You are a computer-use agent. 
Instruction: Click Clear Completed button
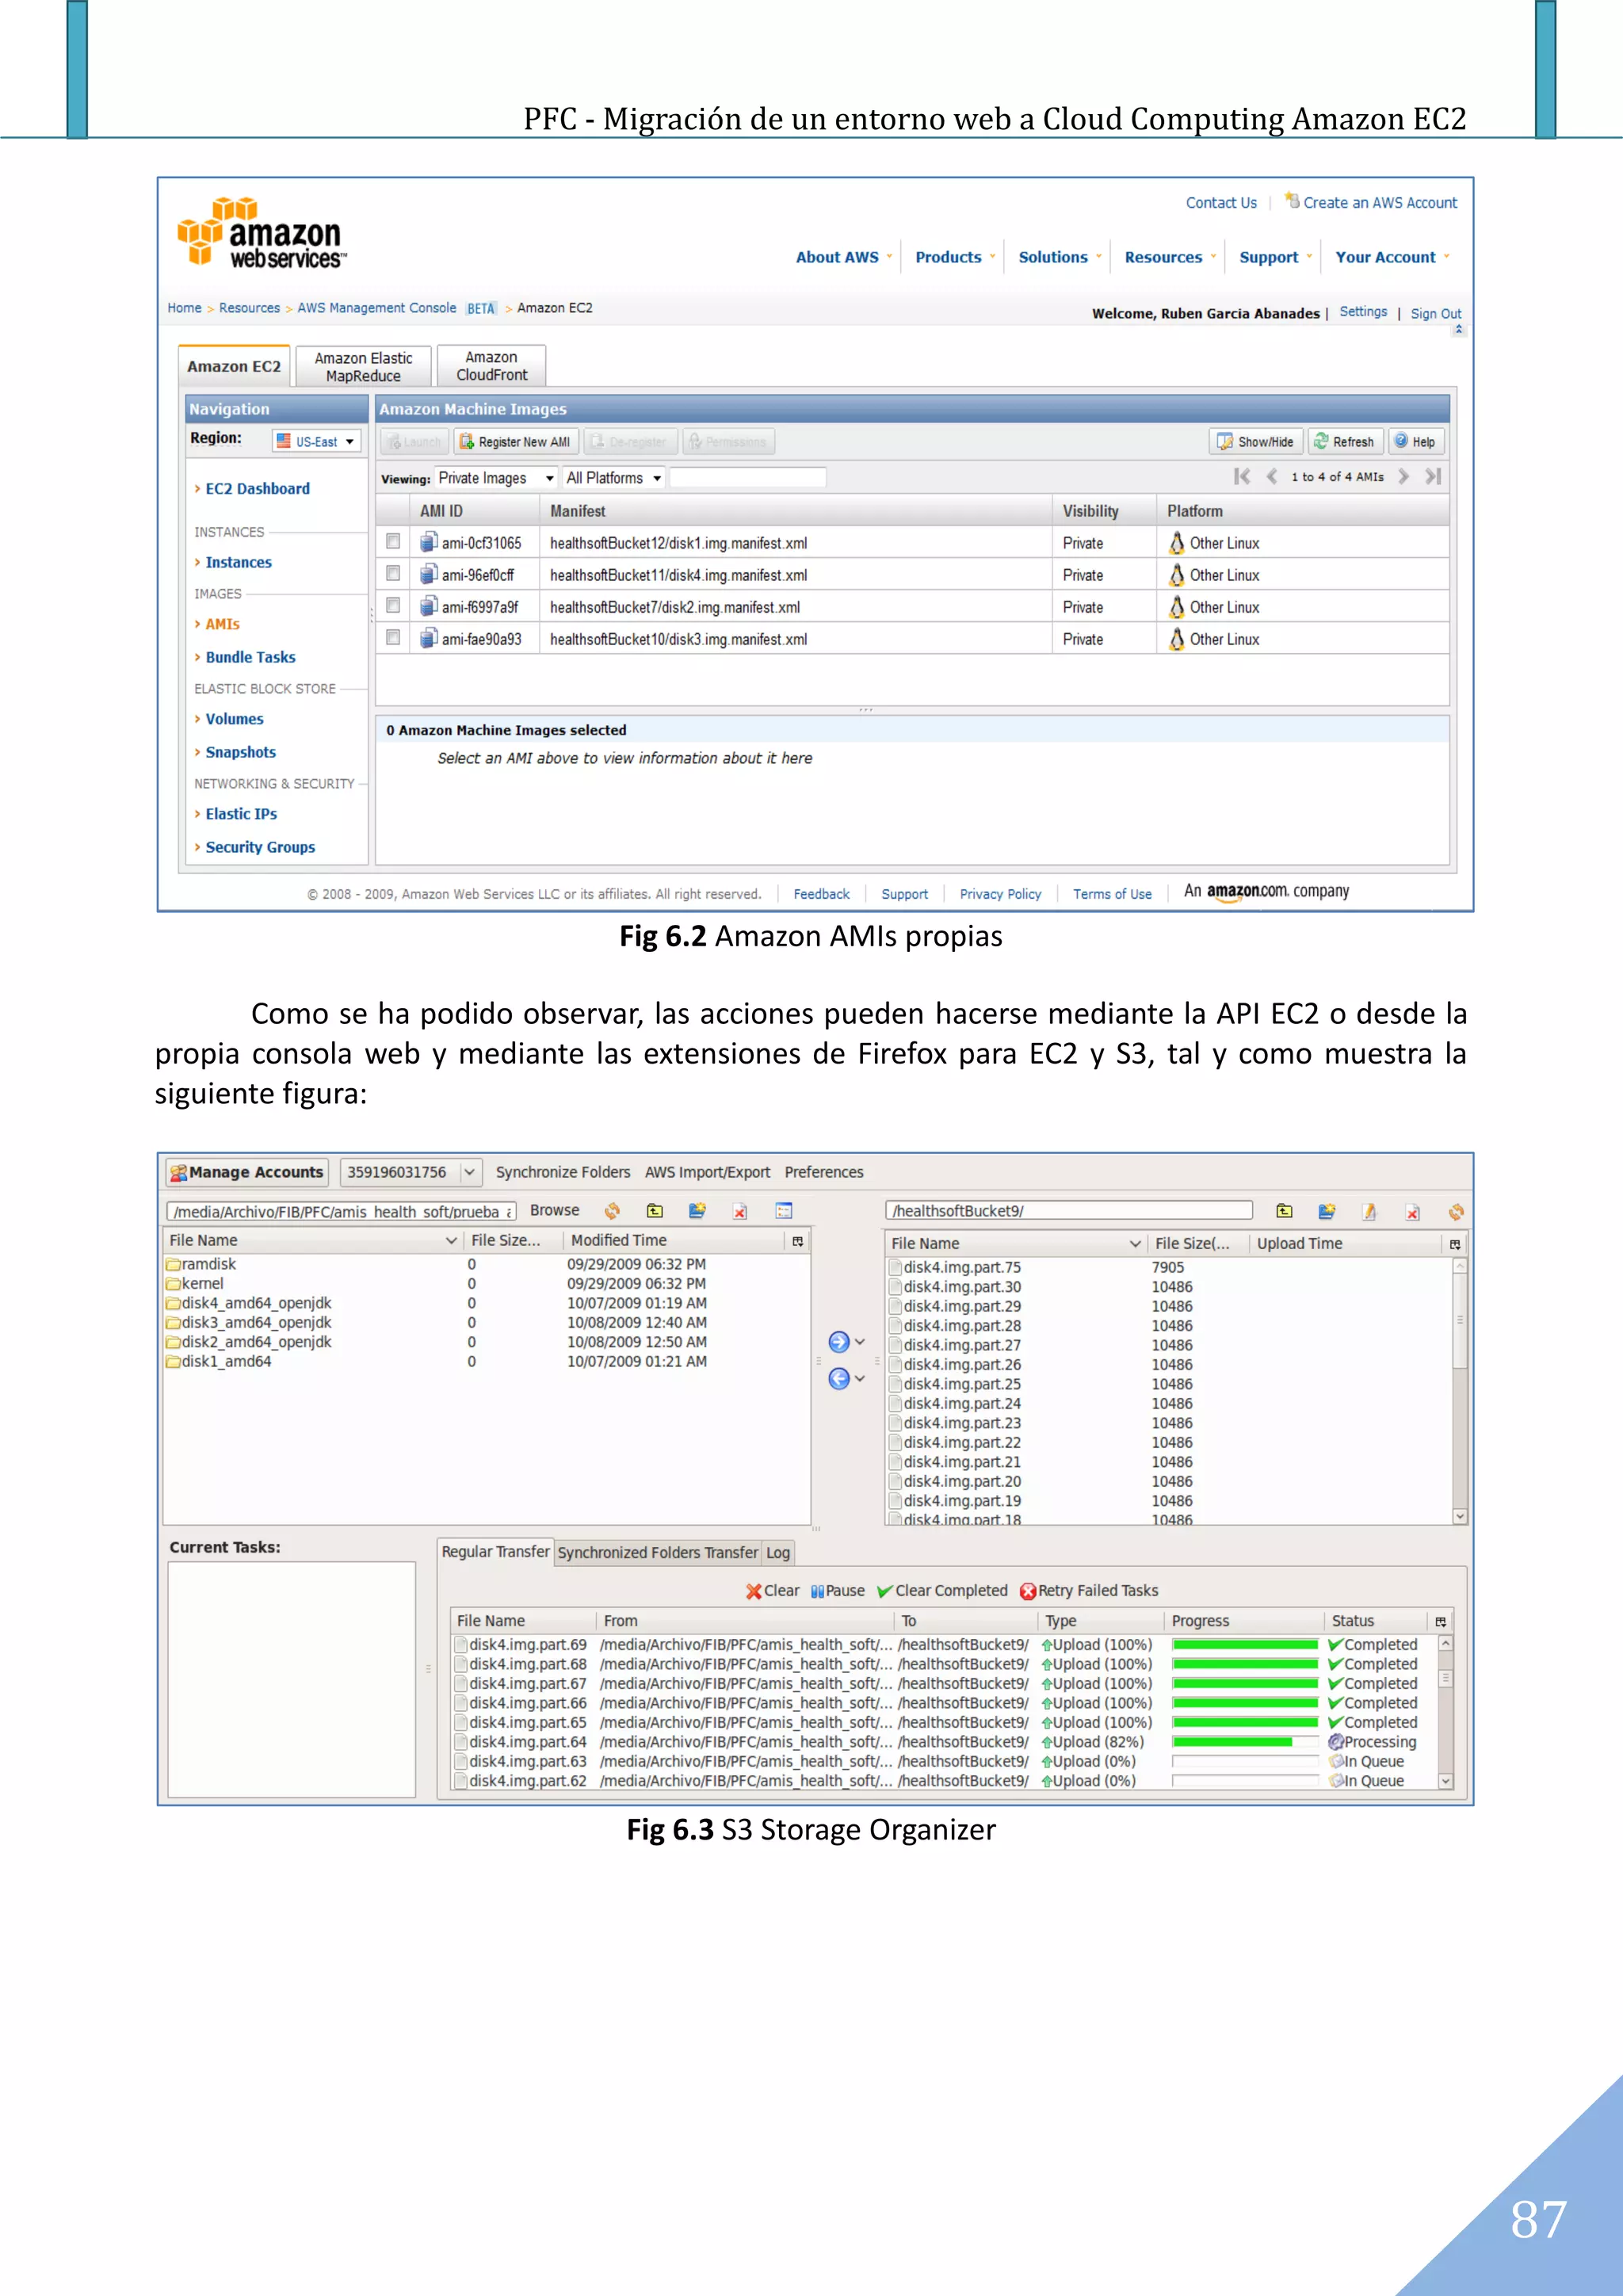coord(942,1591)
